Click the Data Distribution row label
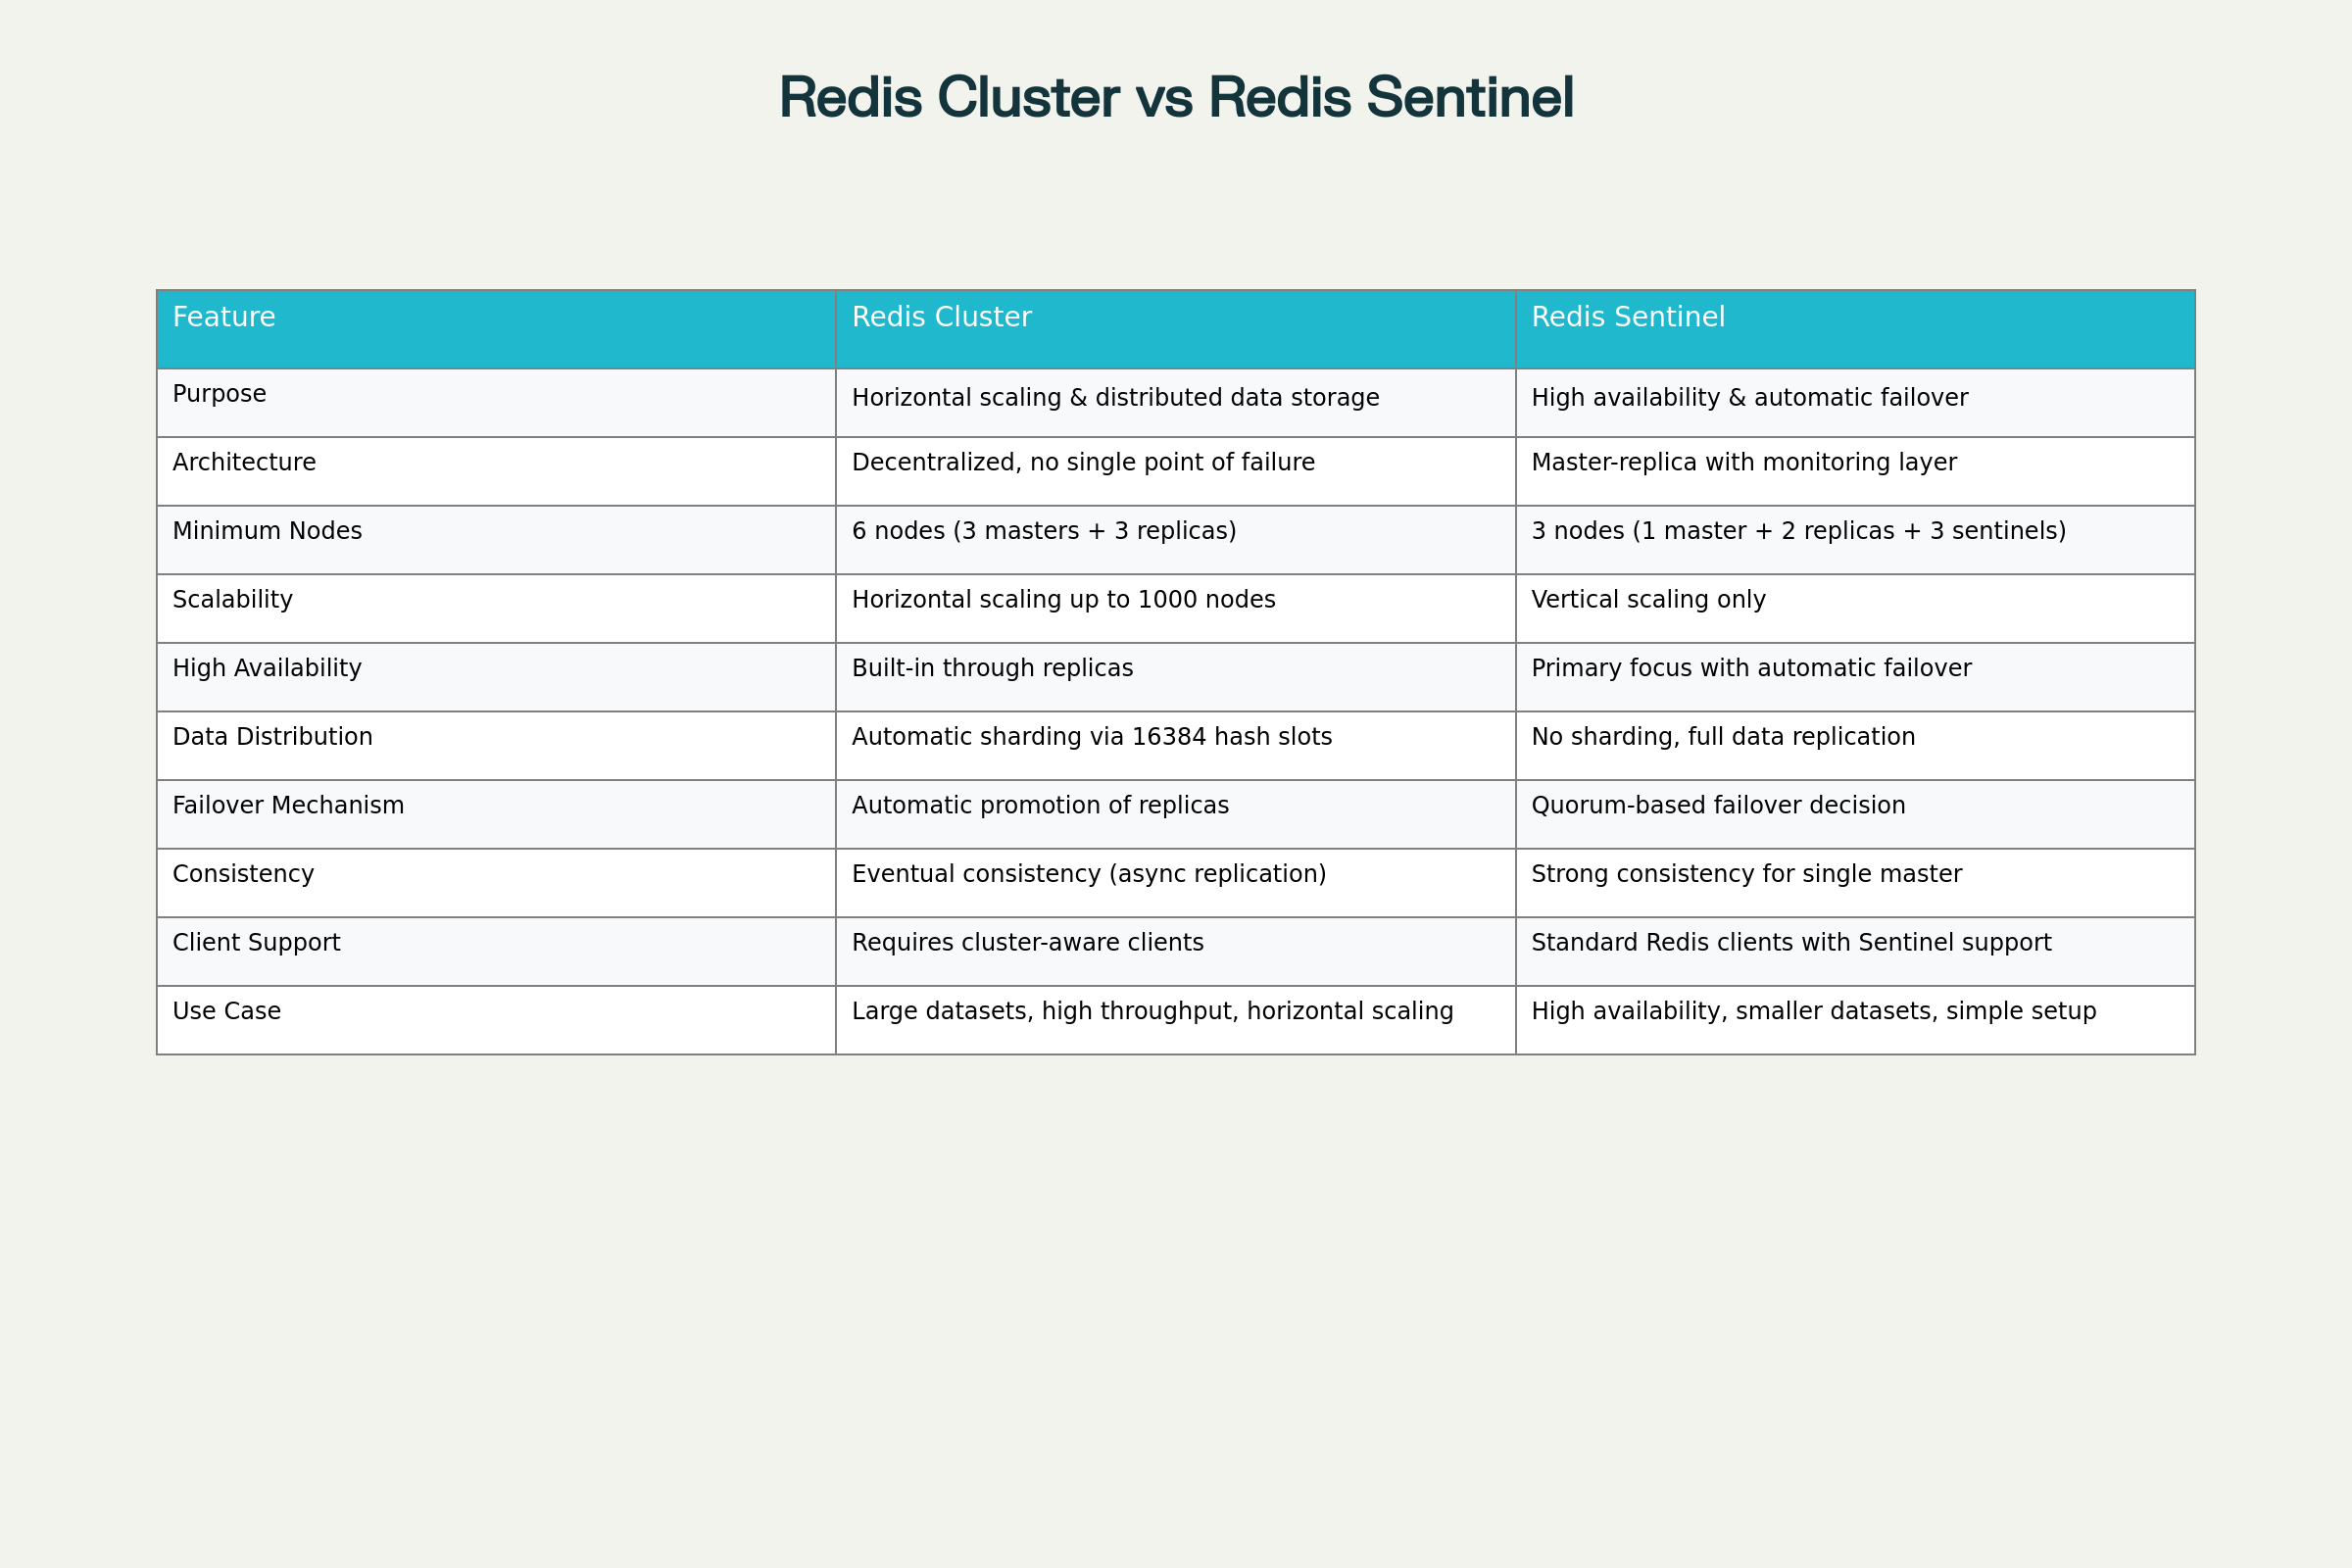Screen dimensions: 2352x1568 272,737
